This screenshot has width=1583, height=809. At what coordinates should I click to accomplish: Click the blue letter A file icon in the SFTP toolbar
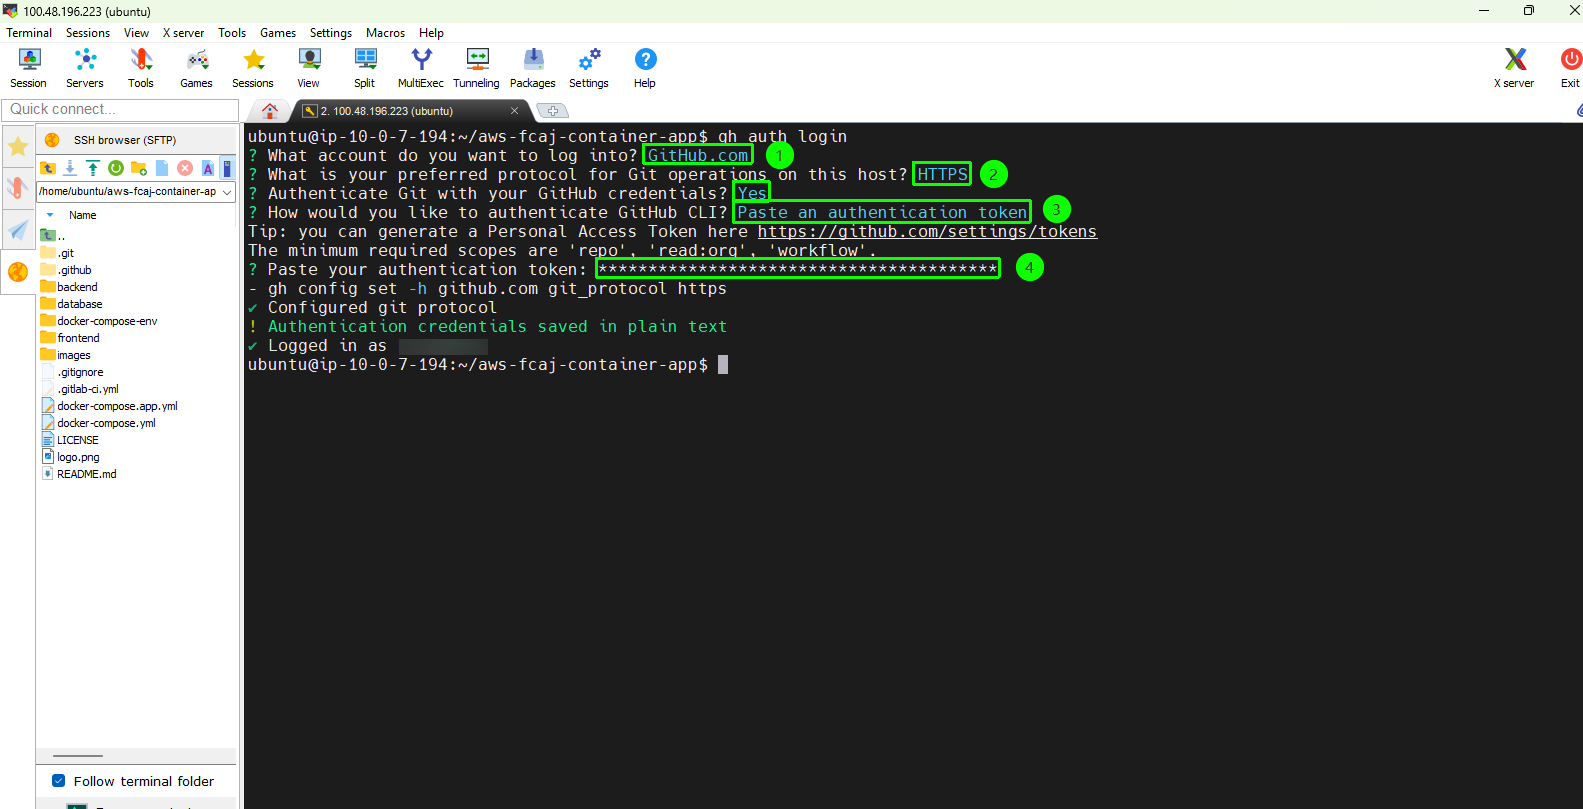(208, 168)
